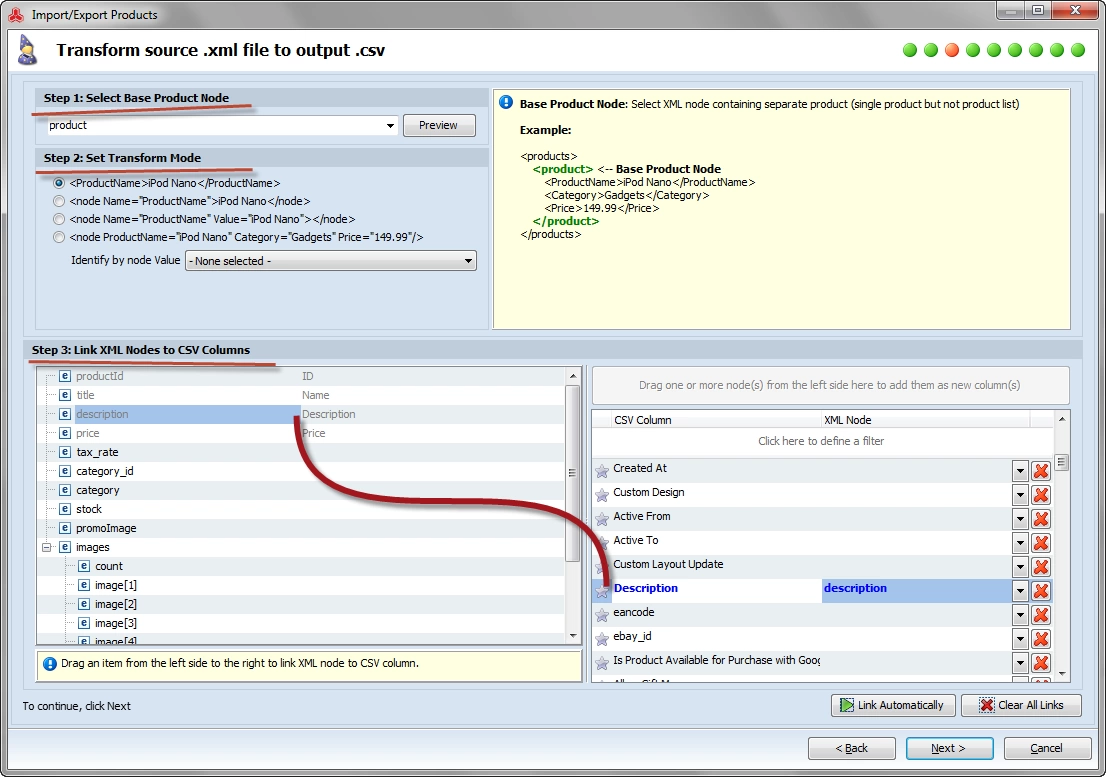Select the node Name and Value attribute mode

tap(59, 219)
